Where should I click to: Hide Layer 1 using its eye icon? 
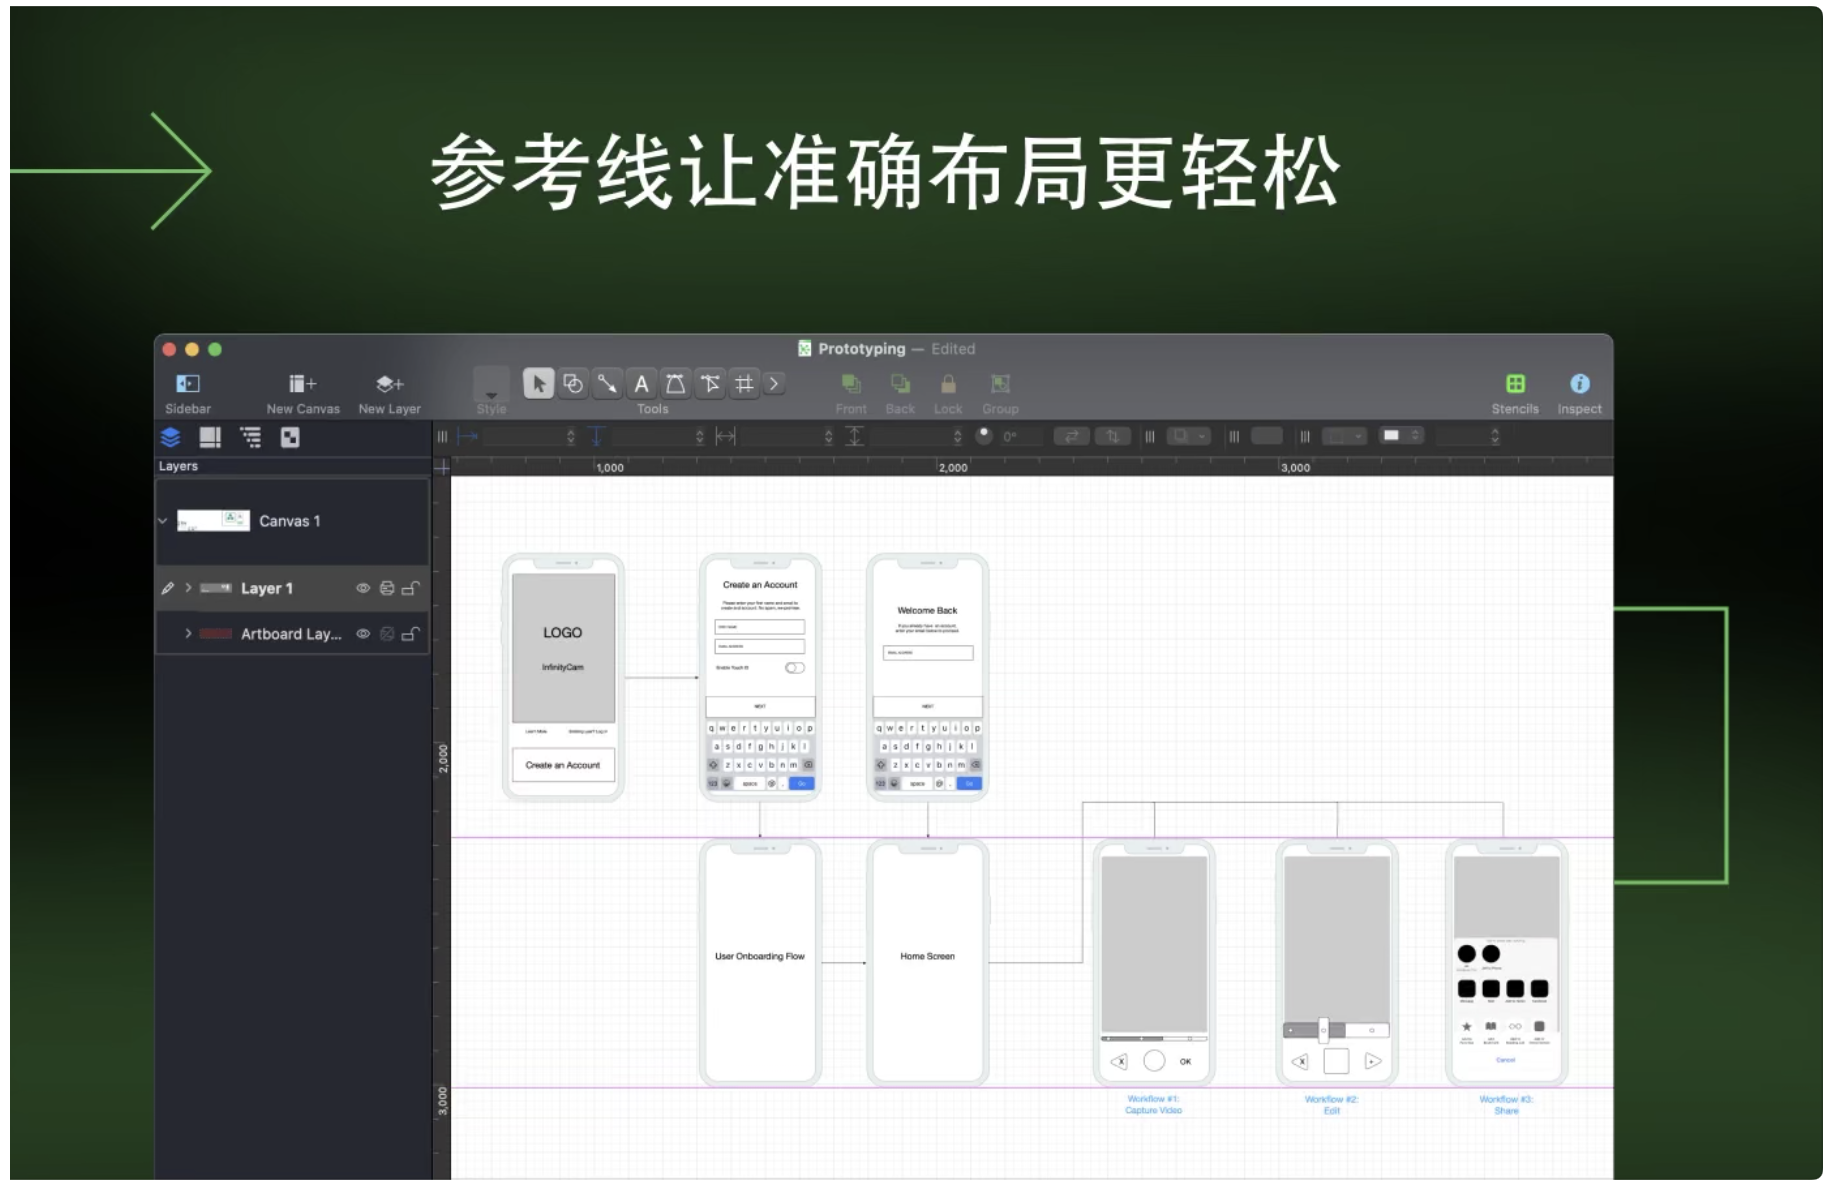point(363,589)
